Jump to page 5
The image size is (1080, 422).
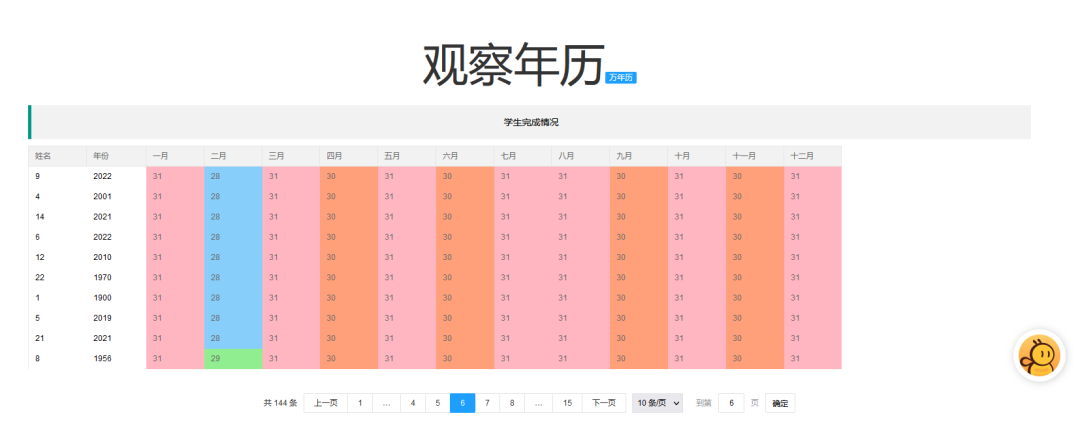(x=437, y=403)
